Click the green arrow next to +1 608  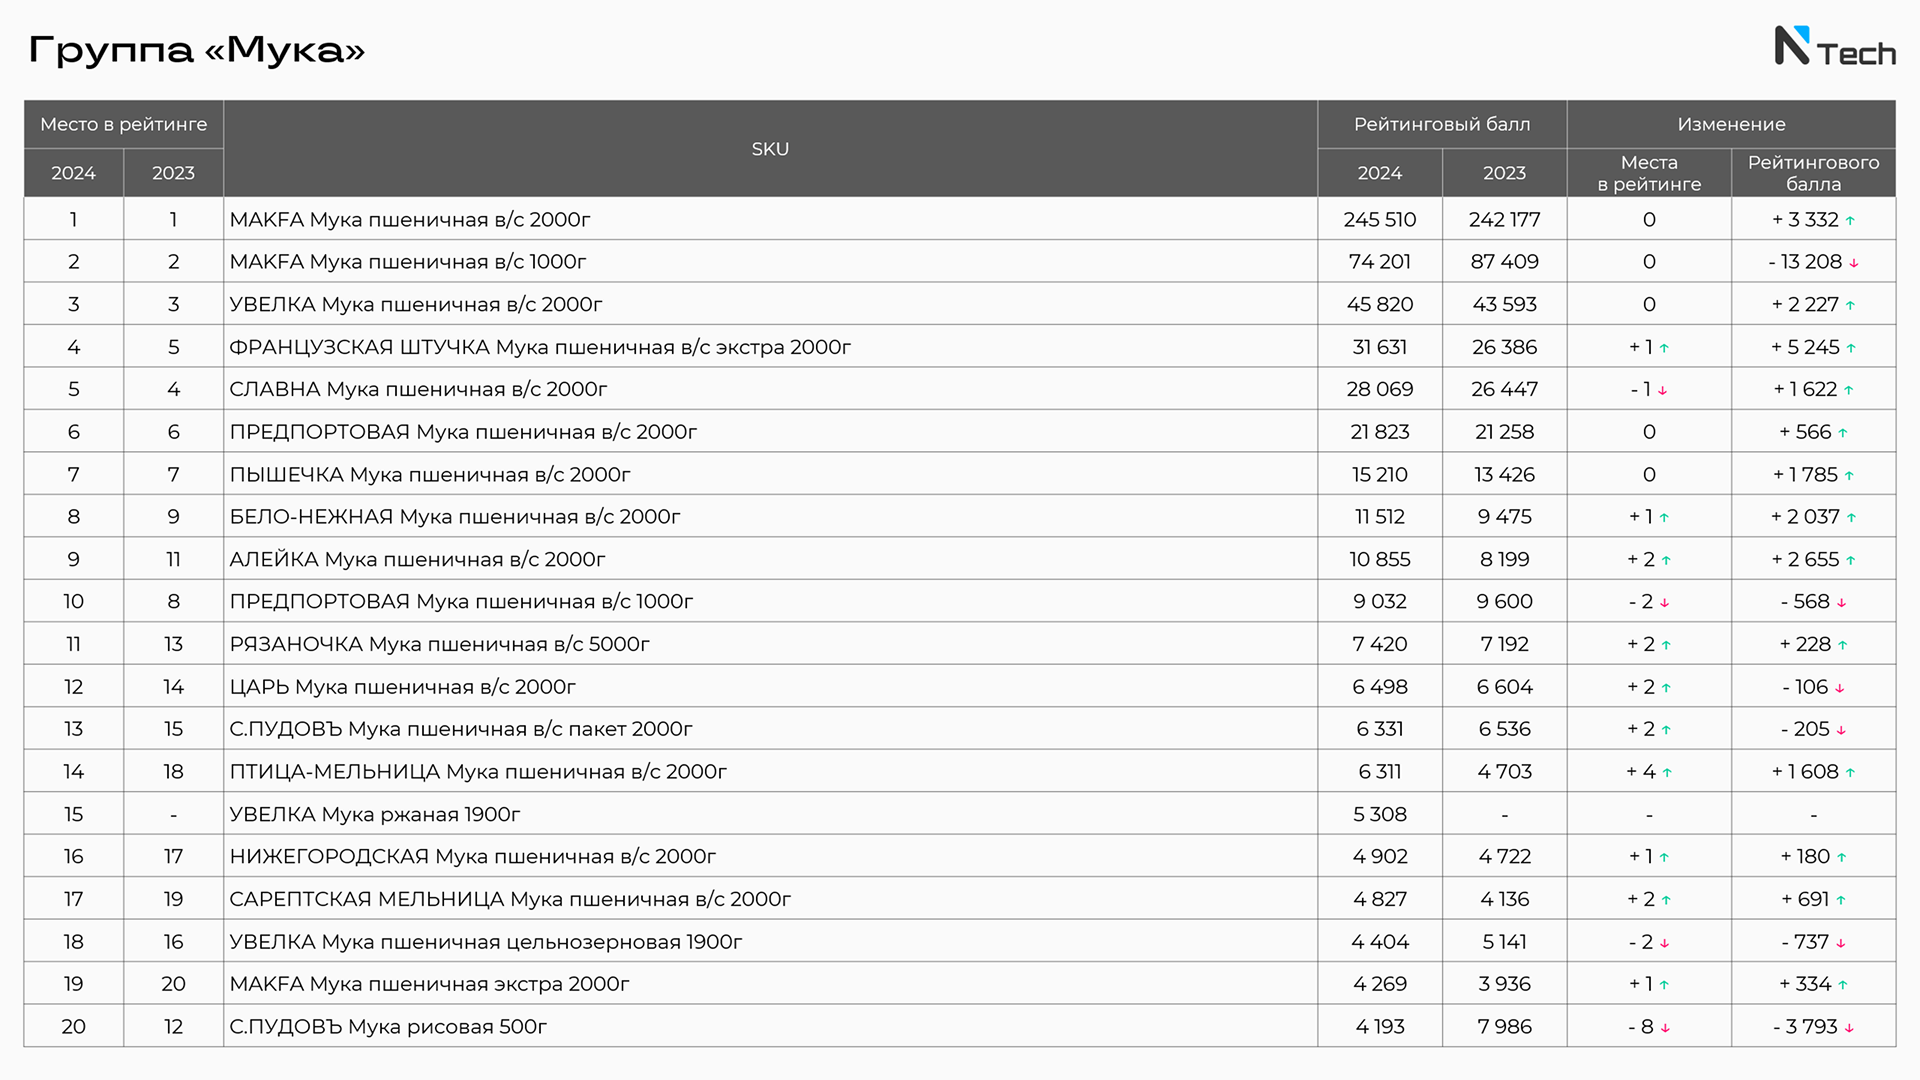pyautogui.click(x=1850, y=773)
